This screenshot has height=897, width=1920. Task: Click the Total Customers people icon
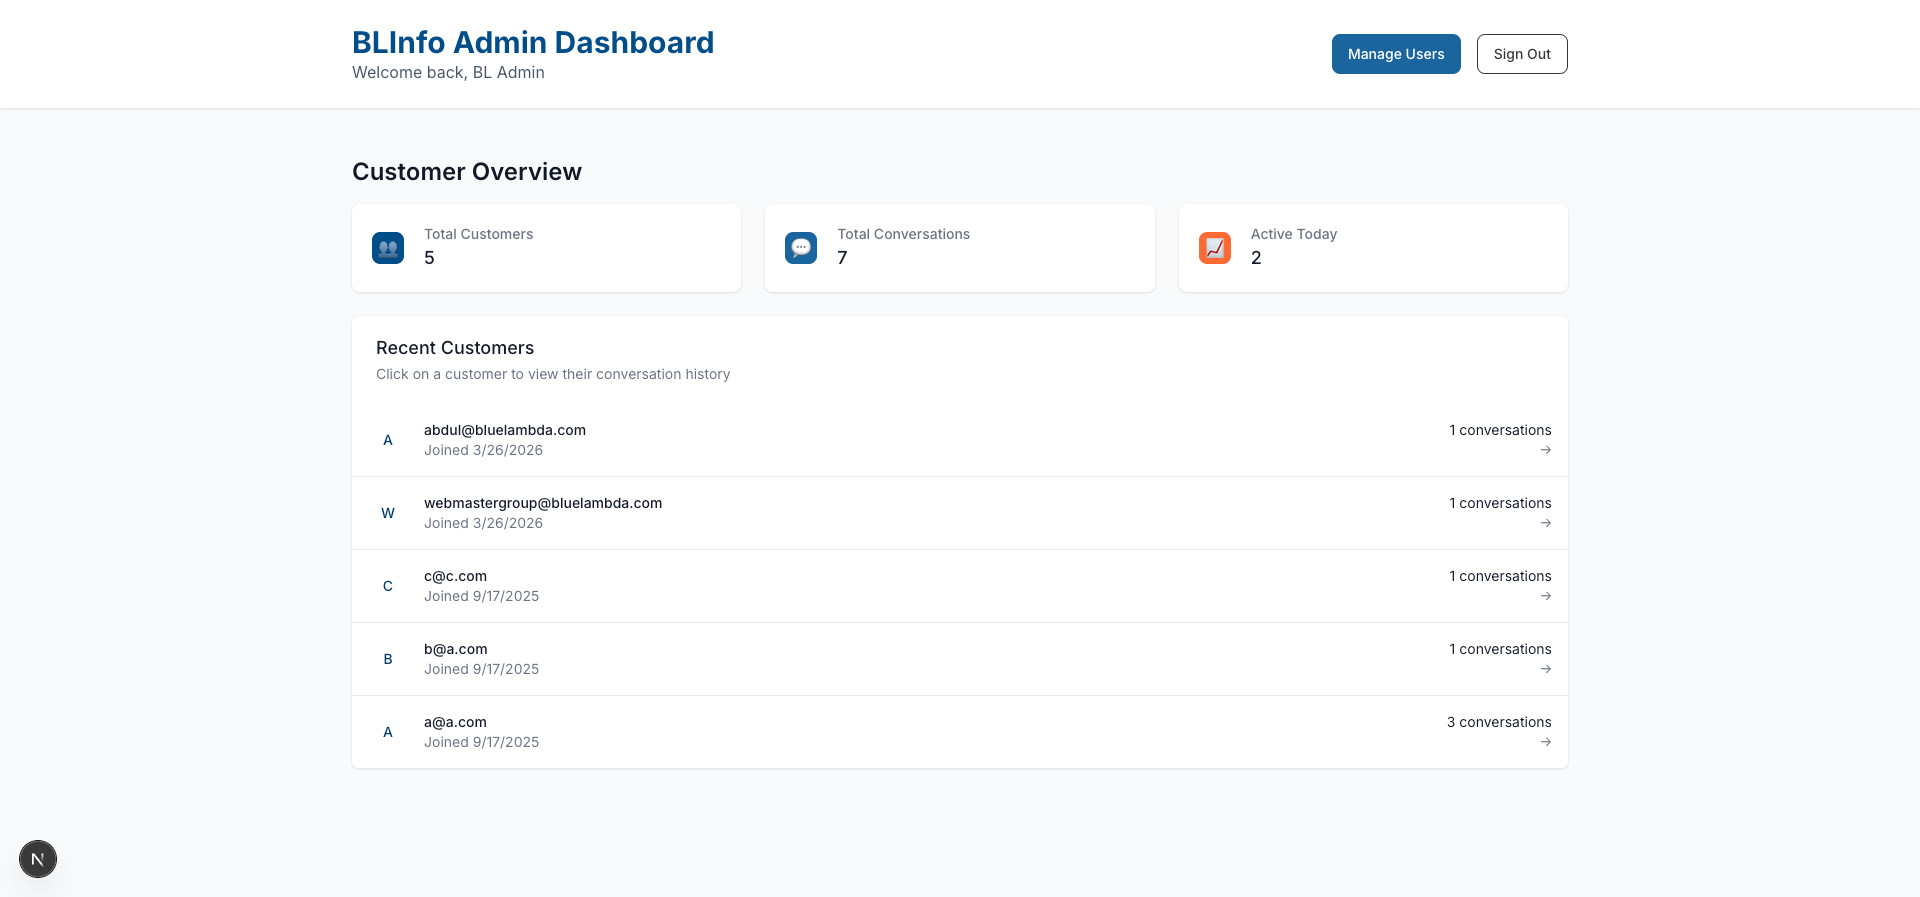pos(388,248)
